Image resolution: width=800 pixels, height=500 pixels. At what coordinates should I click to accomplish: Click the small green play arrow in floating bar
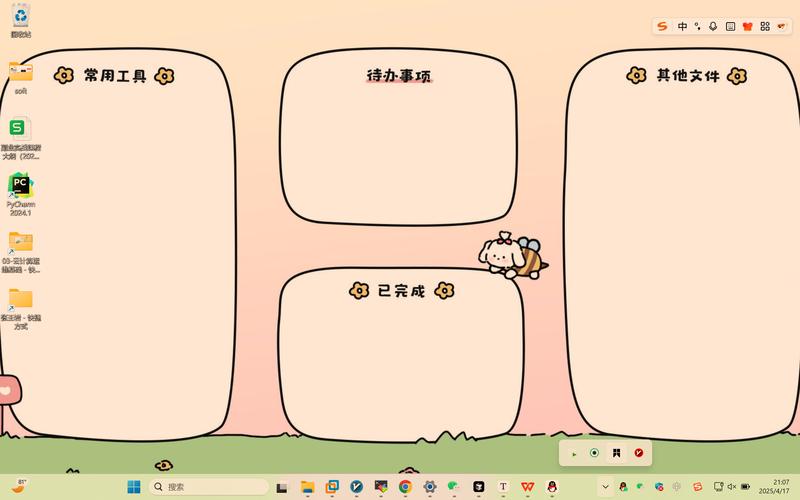click(x=574, y=454)
